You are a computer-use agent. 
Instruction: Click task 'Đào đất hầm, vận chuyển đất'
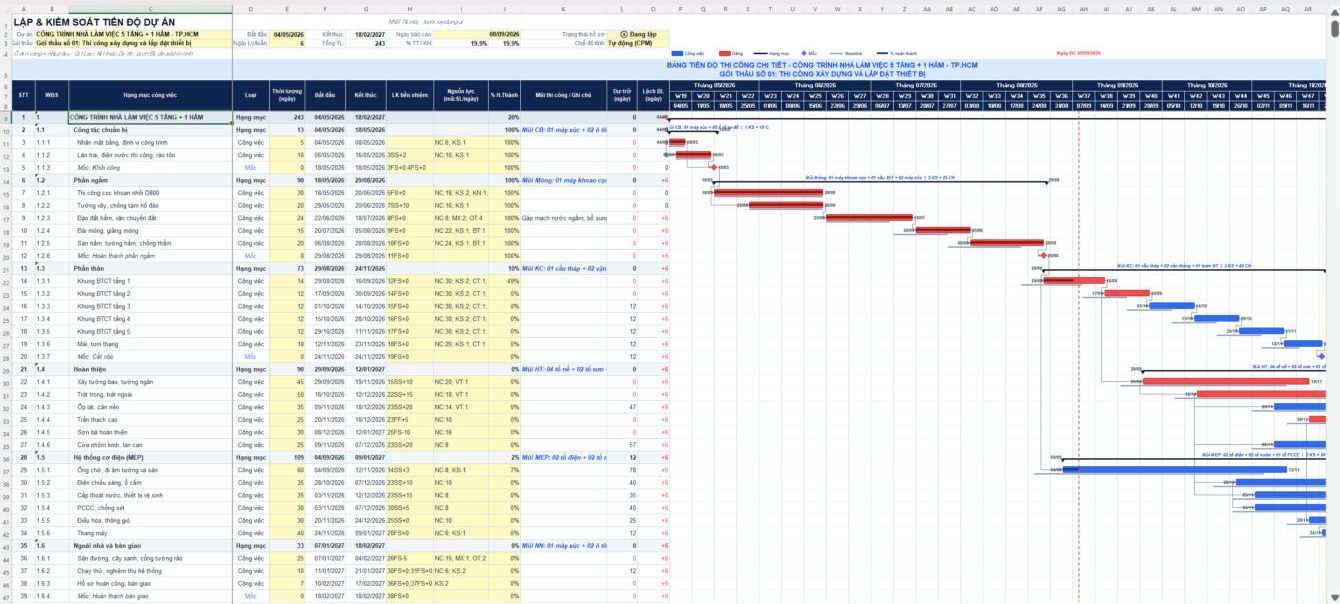point(117,218)
